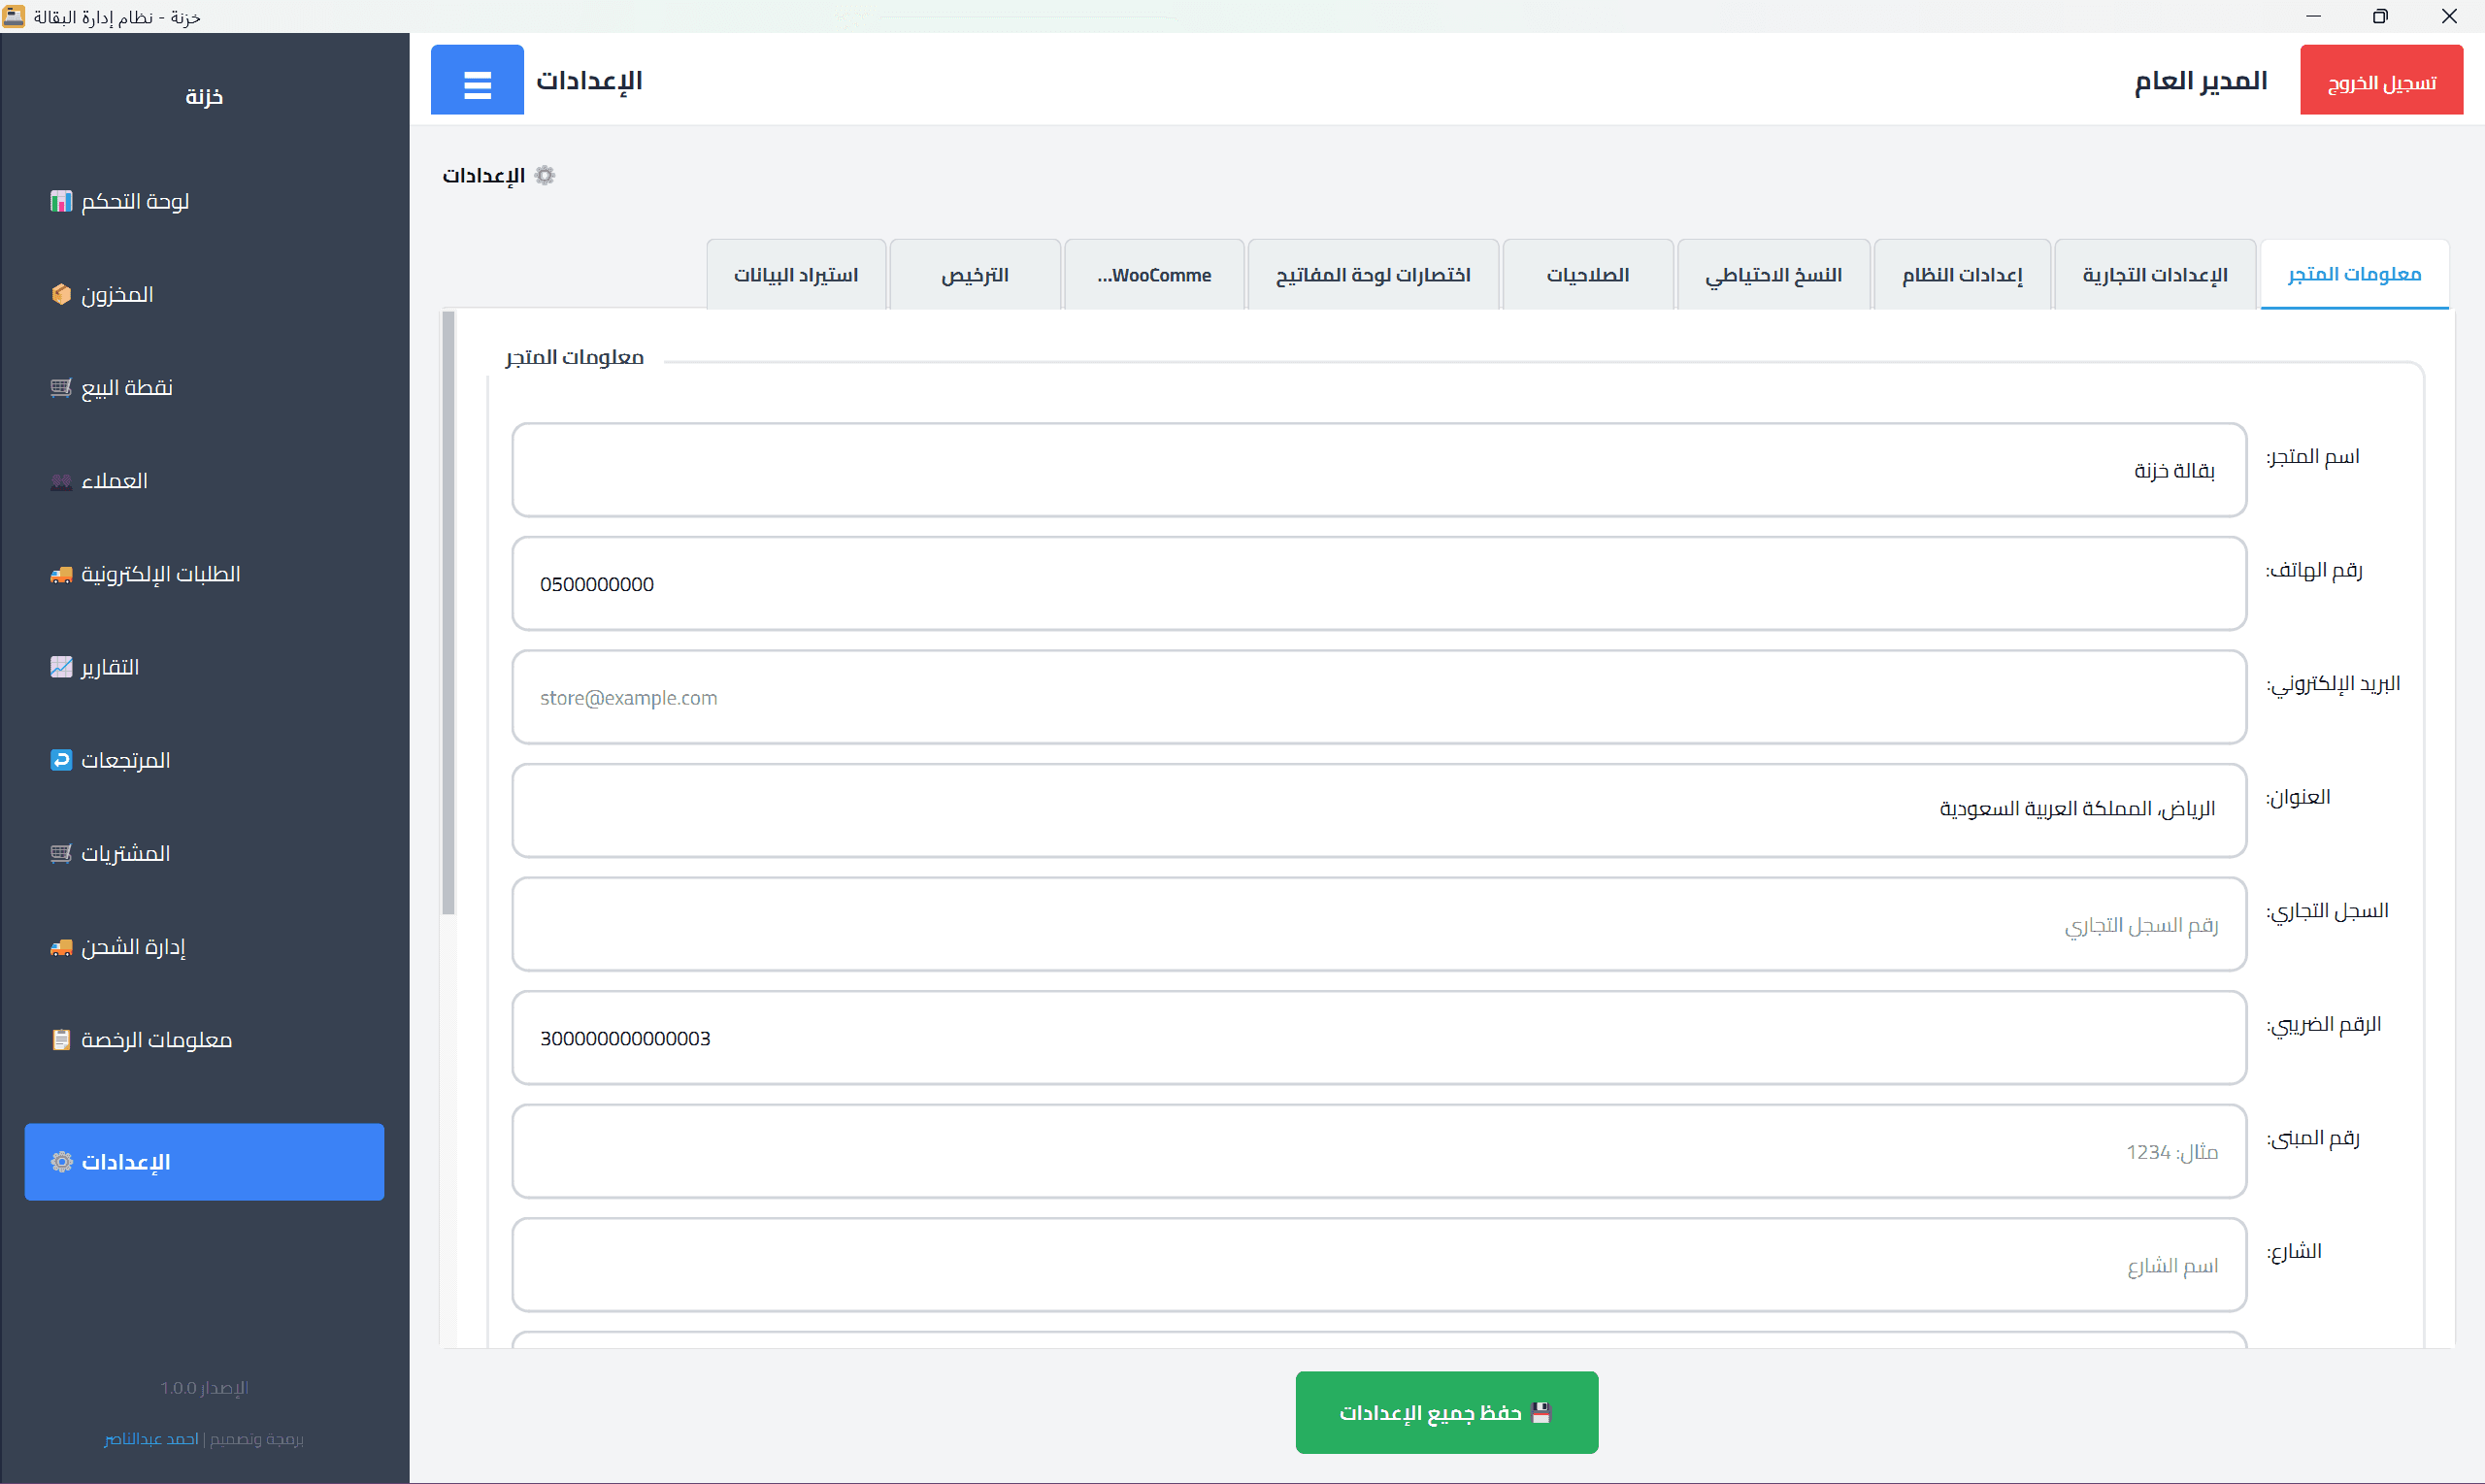
Task: Switch to the backup (النسخ الاحتياطي) tab
Action: [x=1773, y=275]
